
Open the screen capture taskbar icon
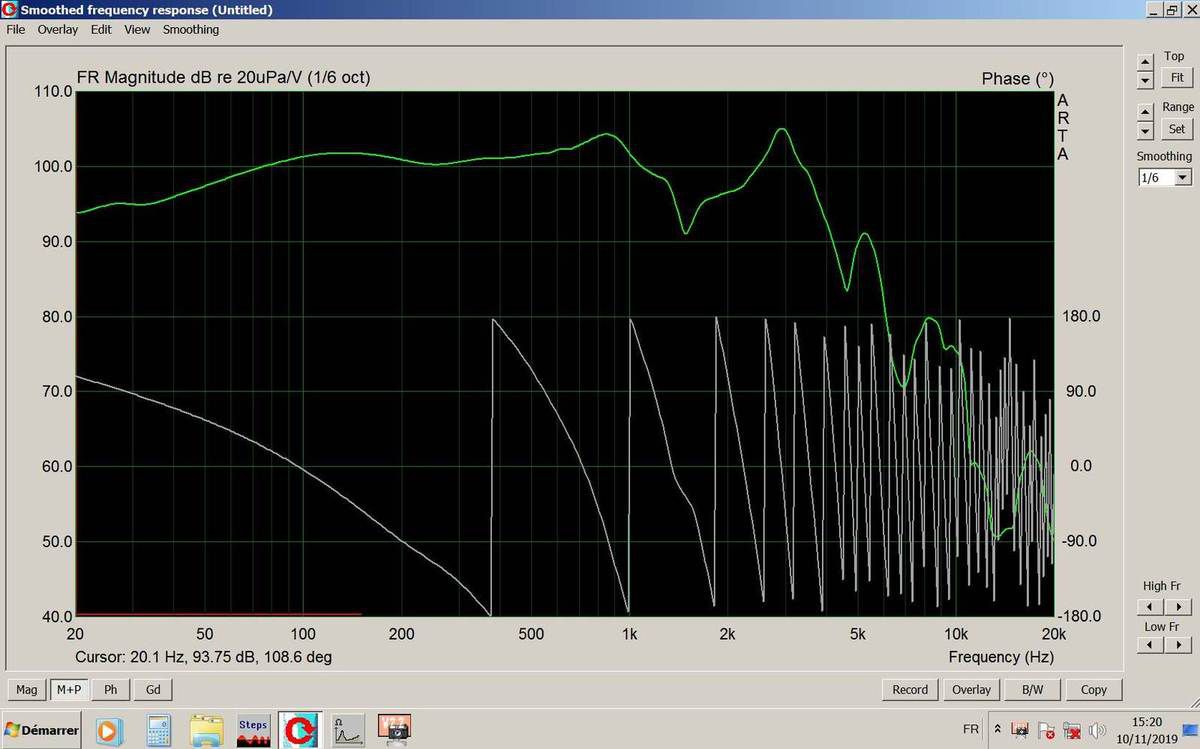(x=396, y=730)
